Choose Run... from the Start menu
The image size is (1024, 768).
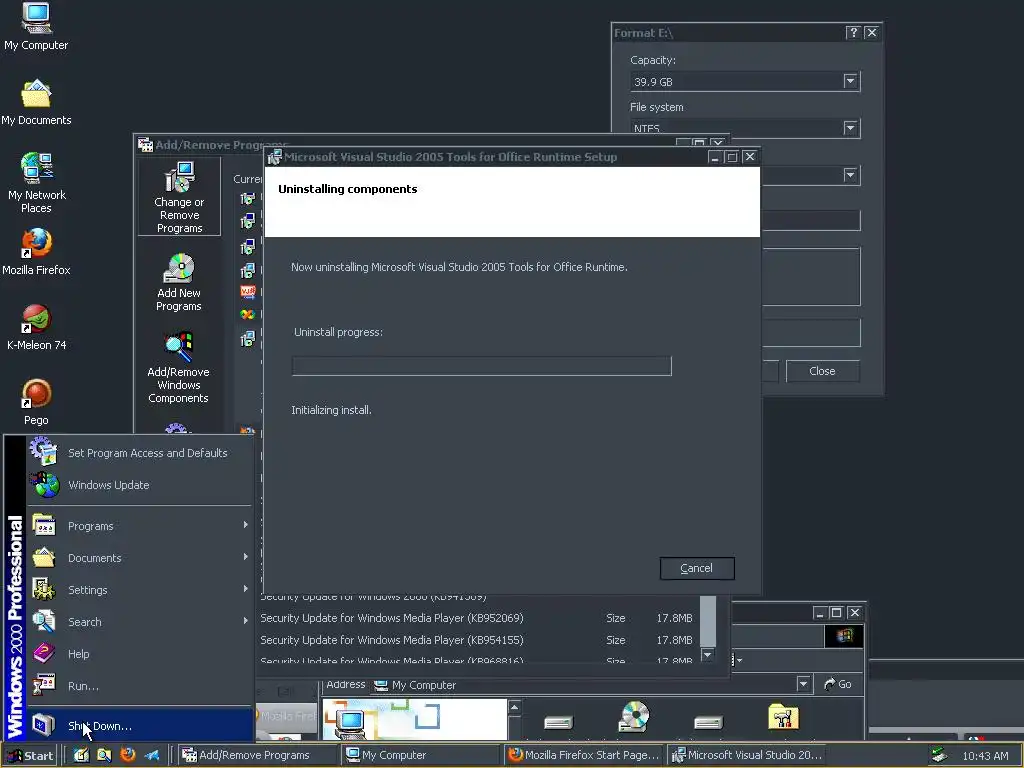coord(140,686)
